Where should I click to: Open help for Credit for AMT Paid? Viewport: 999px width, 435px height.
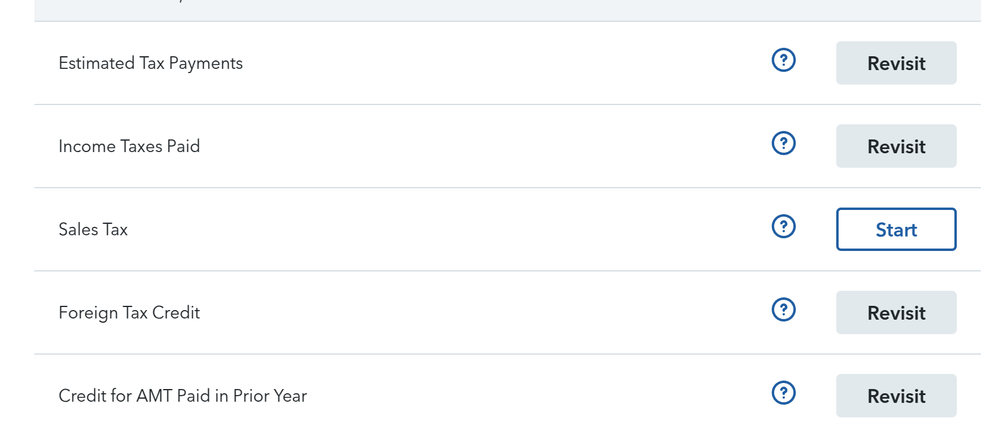click(784, 393)
